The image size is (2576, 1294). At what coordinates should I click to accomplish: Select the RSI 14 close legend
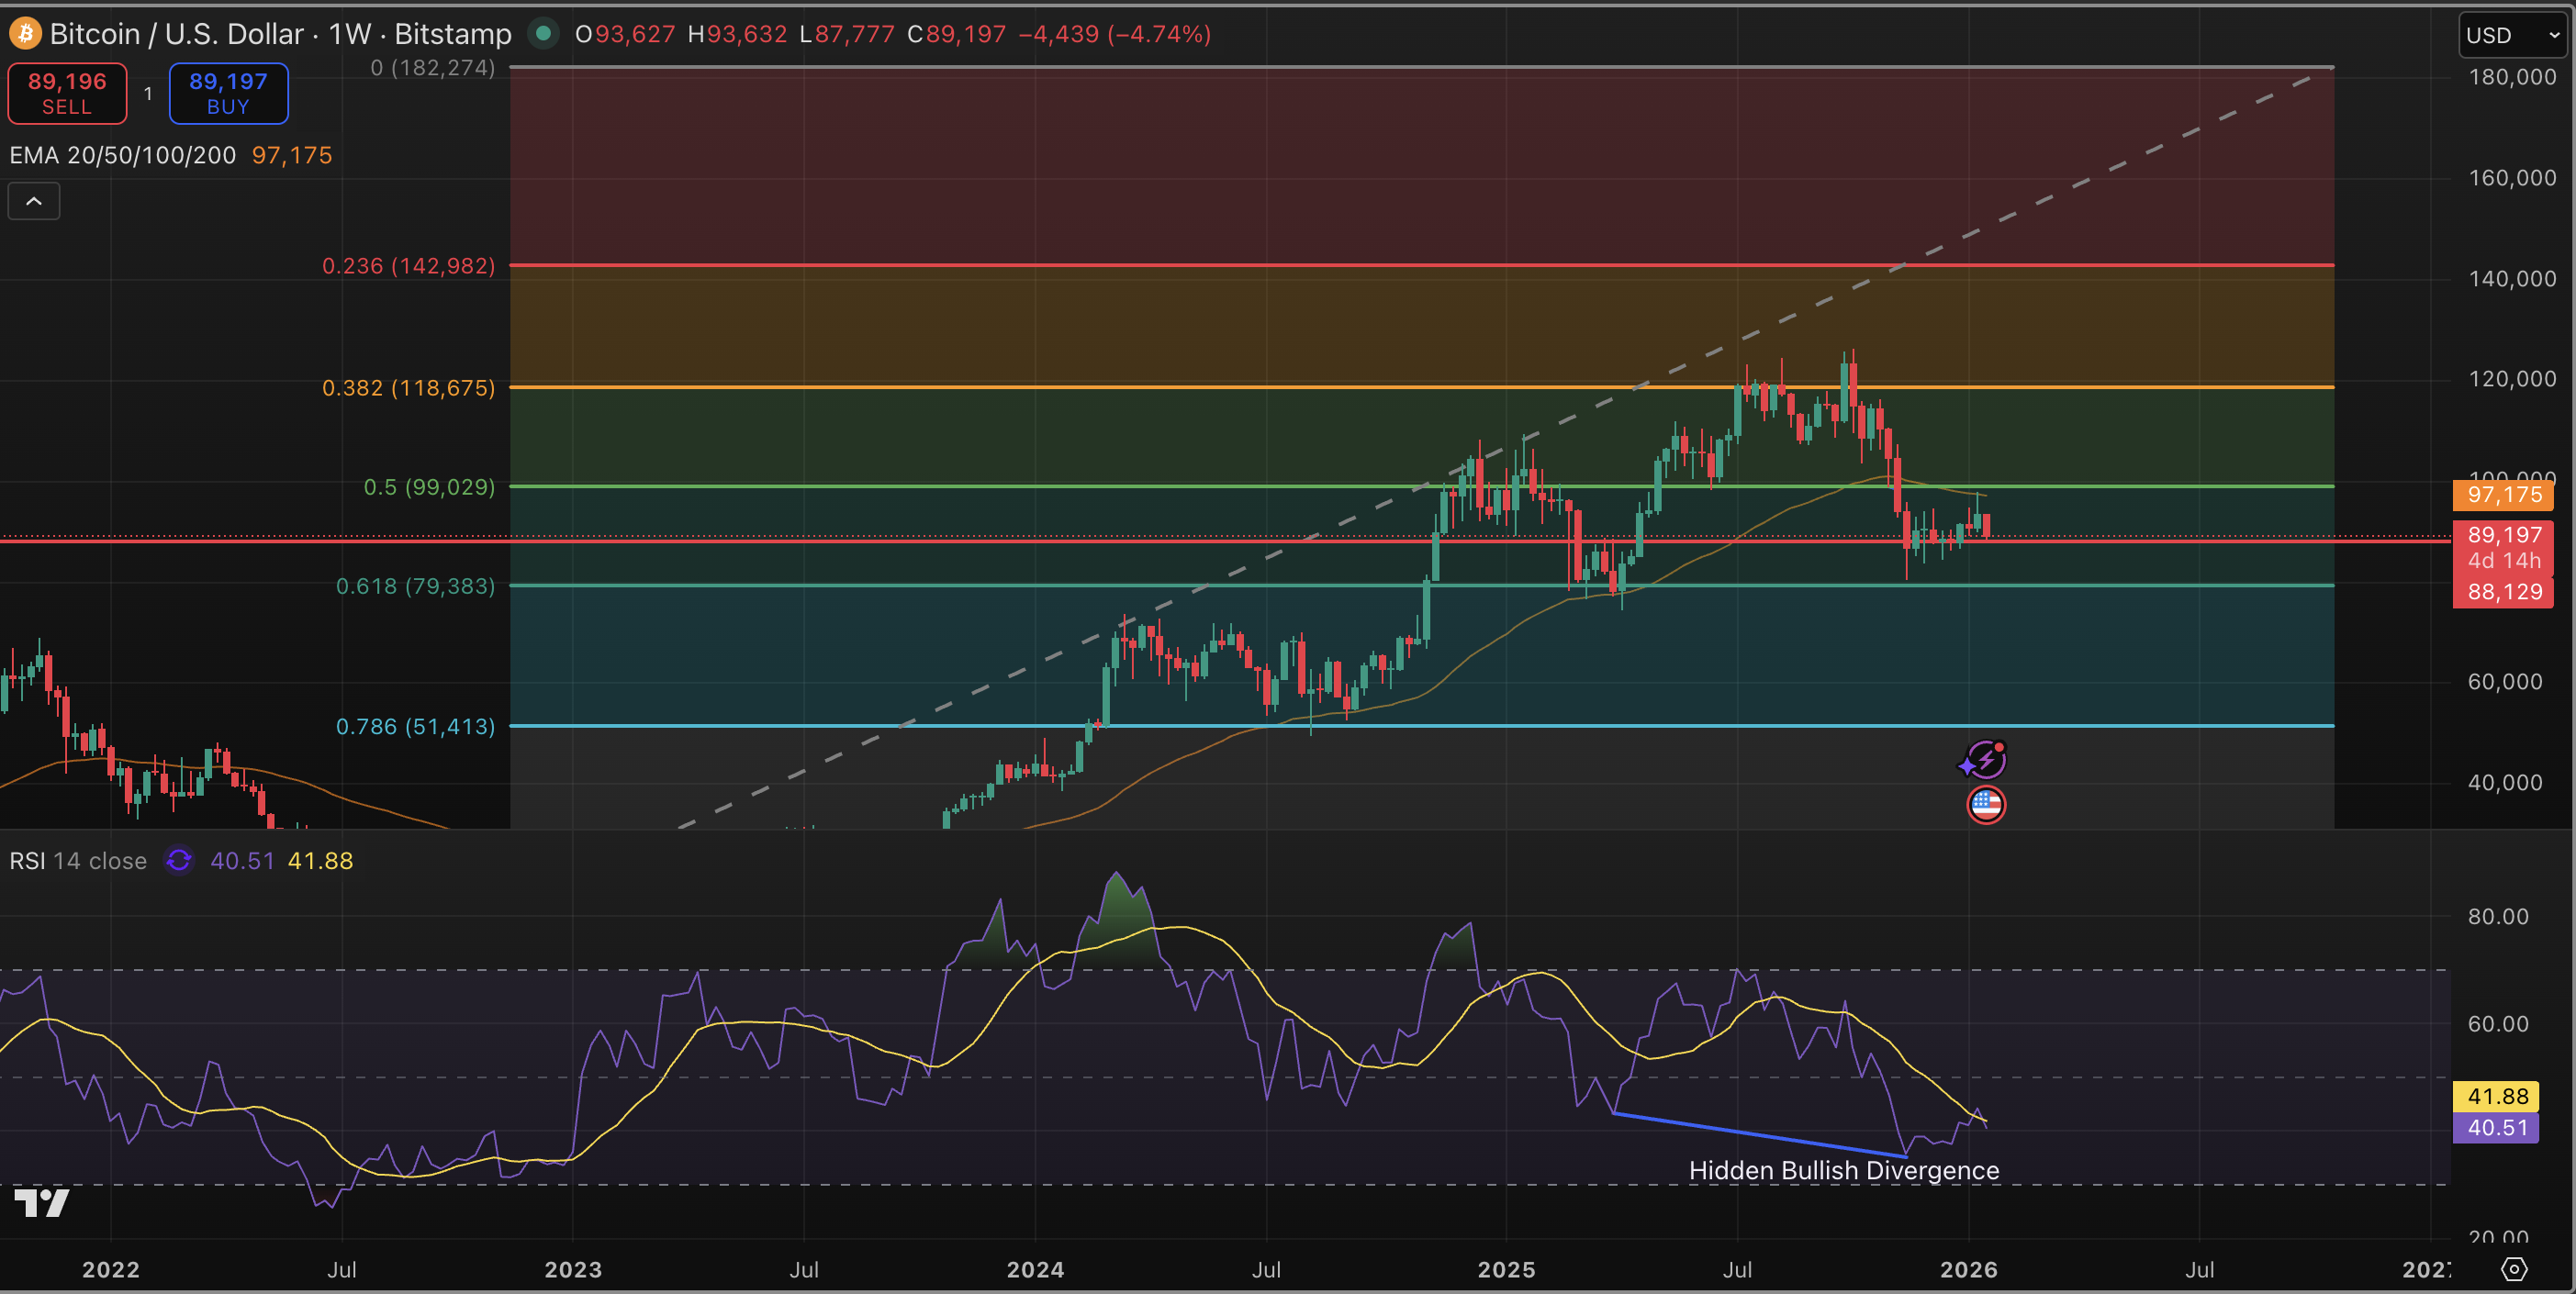[x=78, y=861]
